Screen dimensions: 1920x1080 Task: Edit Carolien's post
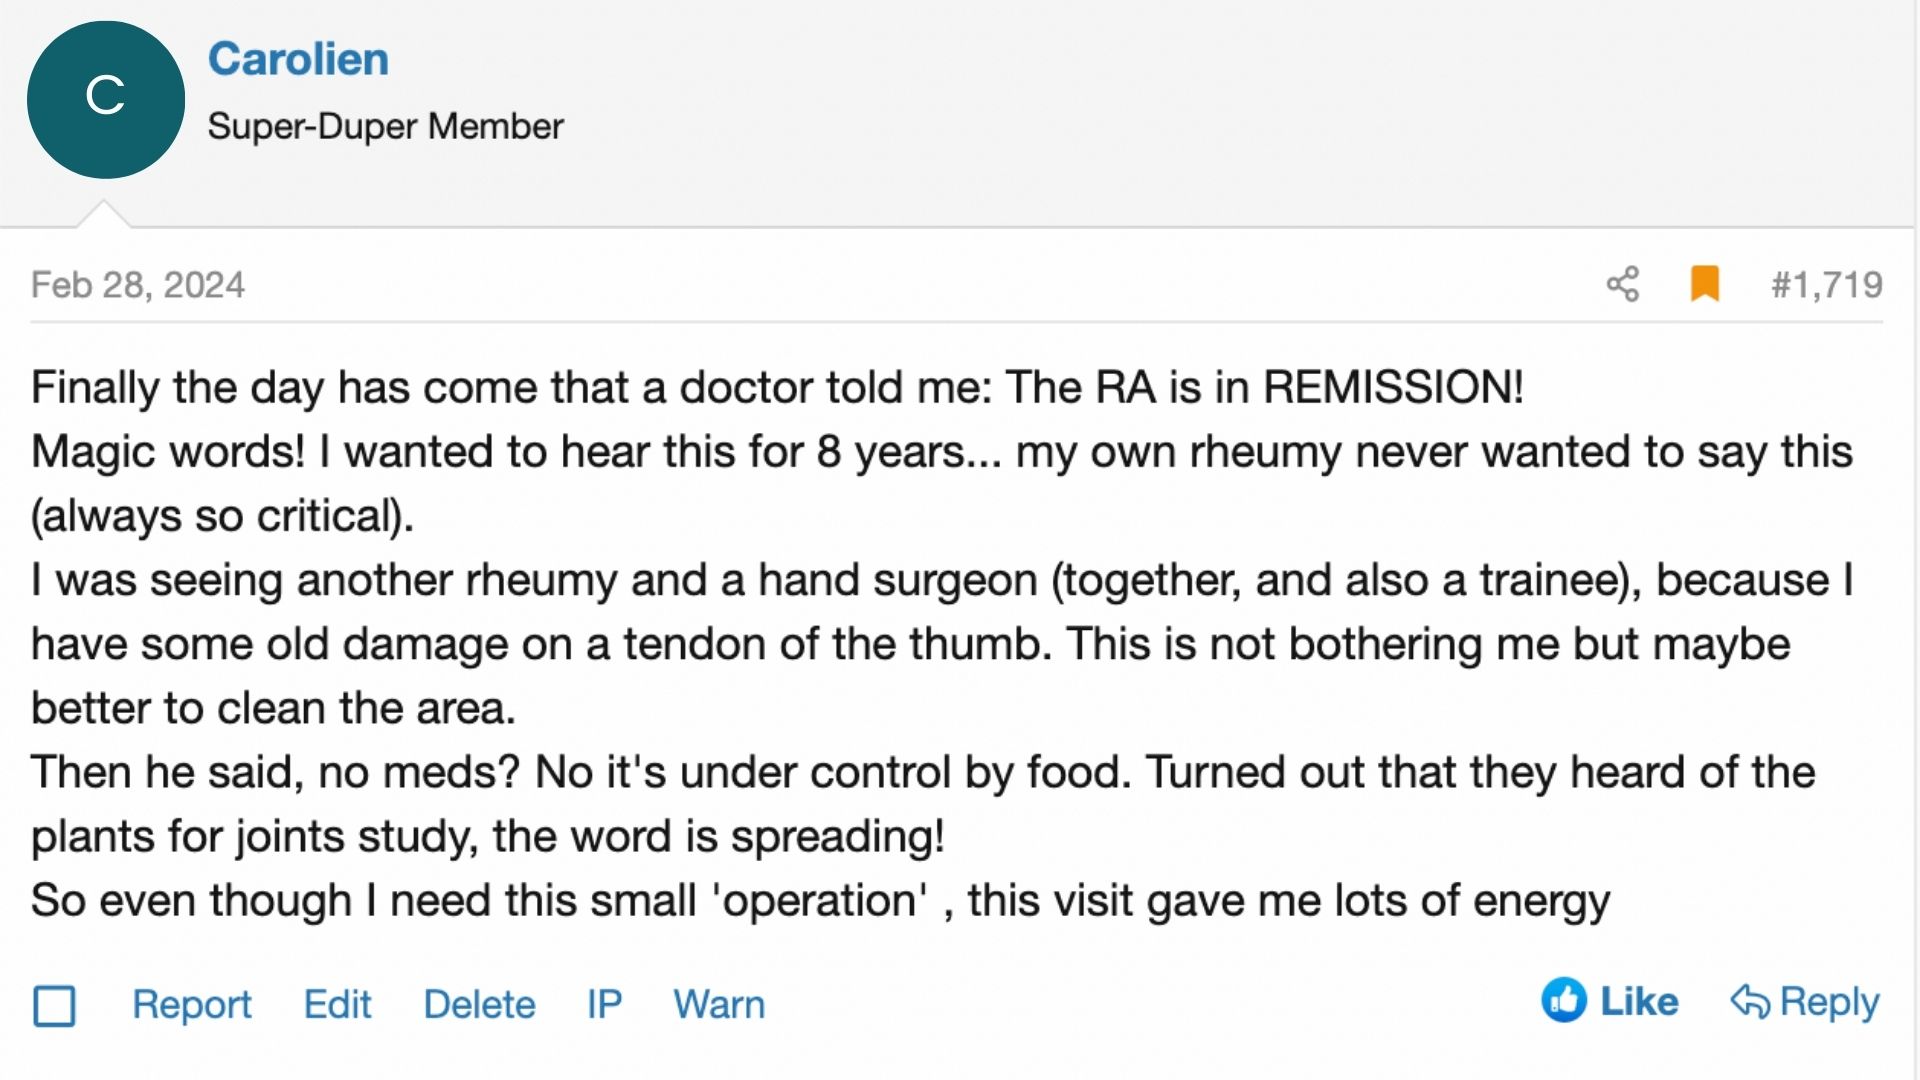[x=337, y=1004]
